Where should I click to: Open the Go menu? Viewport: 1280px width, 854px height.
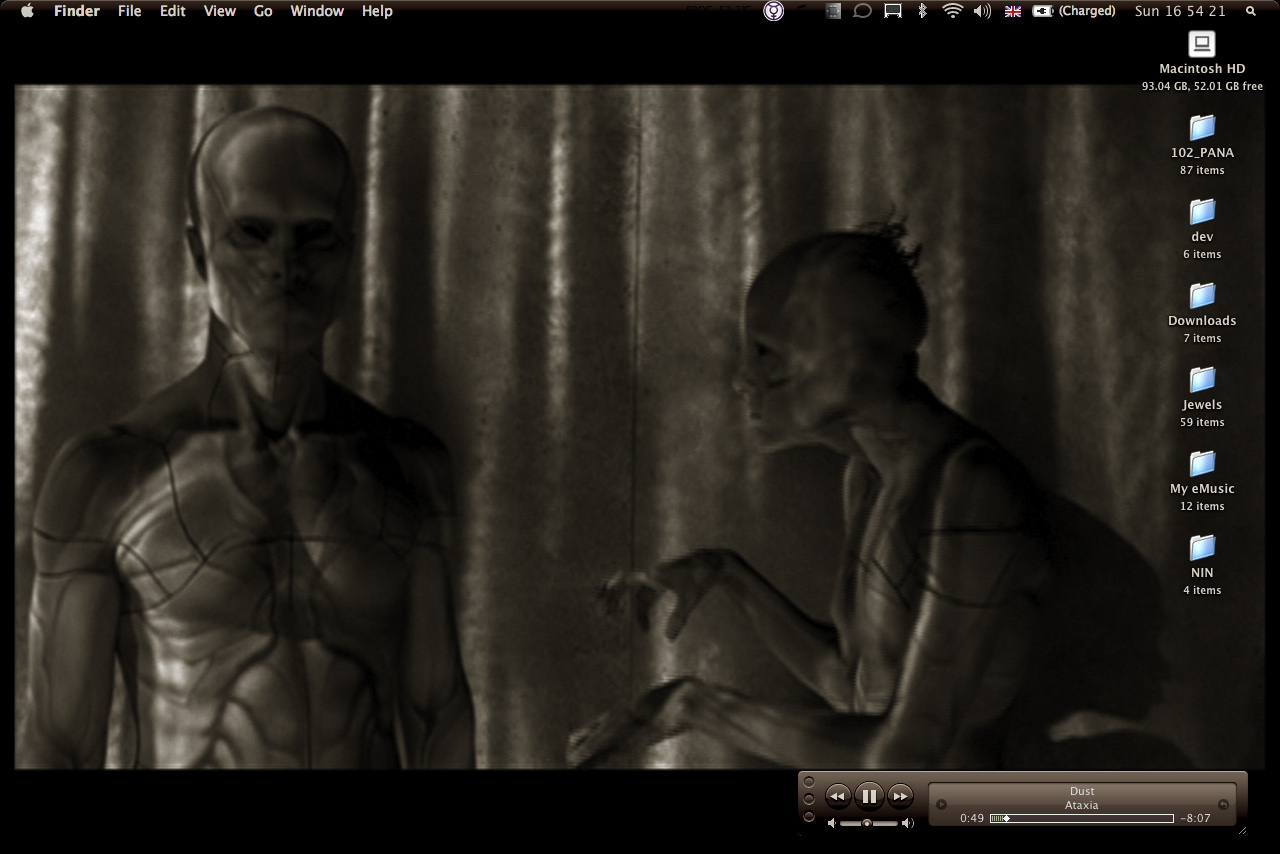[x=263, y=11]
